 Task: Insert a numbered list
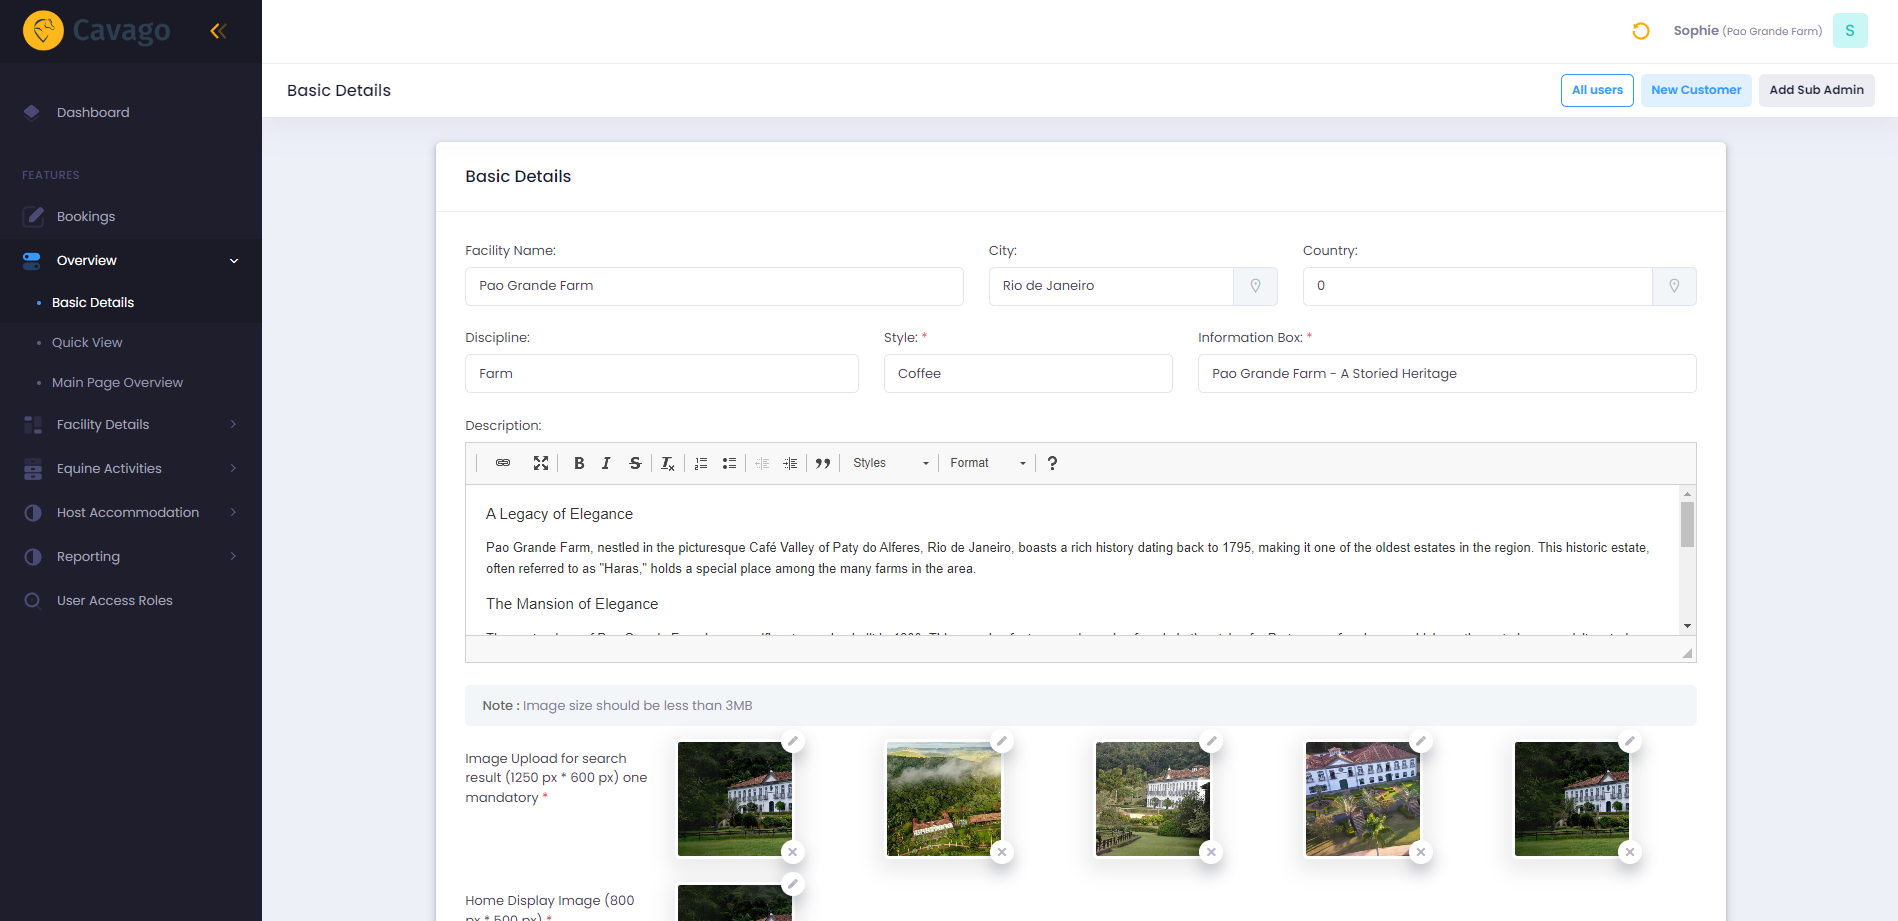pyautogui.click(x=701, y=463)
